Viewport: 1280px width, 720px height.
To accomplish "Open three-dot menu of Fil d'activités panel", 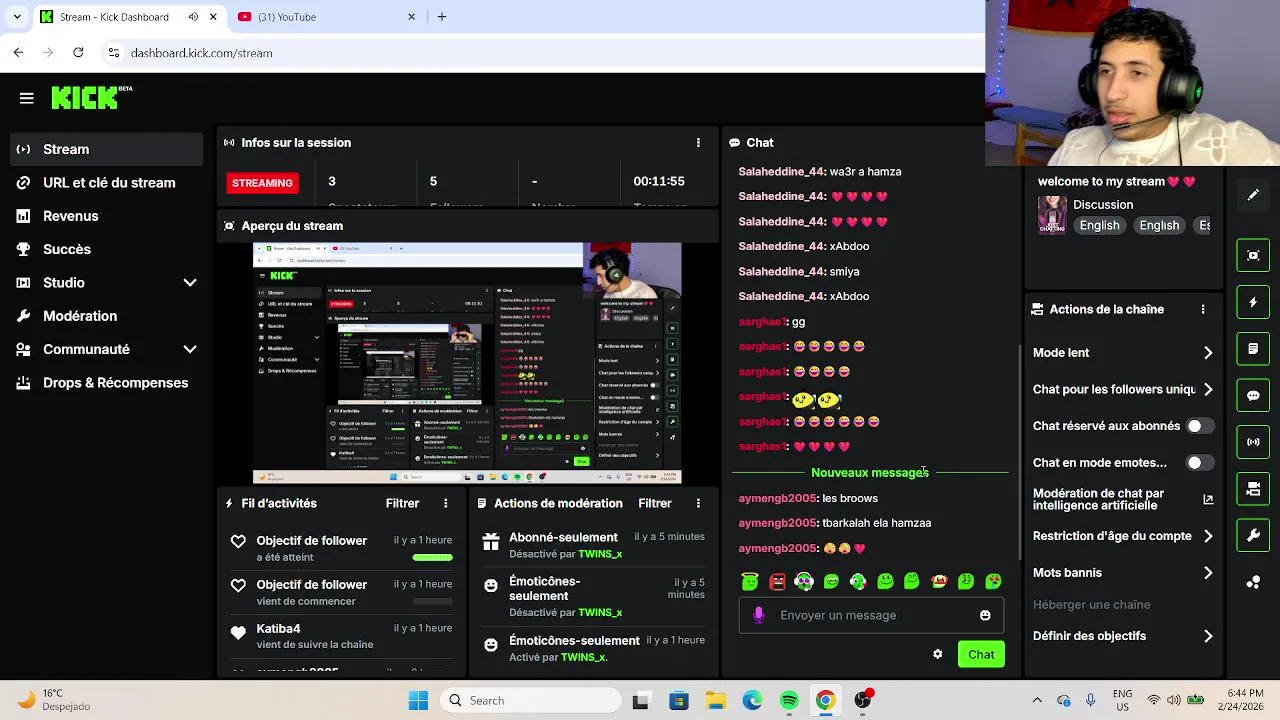I will click(446, 503).
